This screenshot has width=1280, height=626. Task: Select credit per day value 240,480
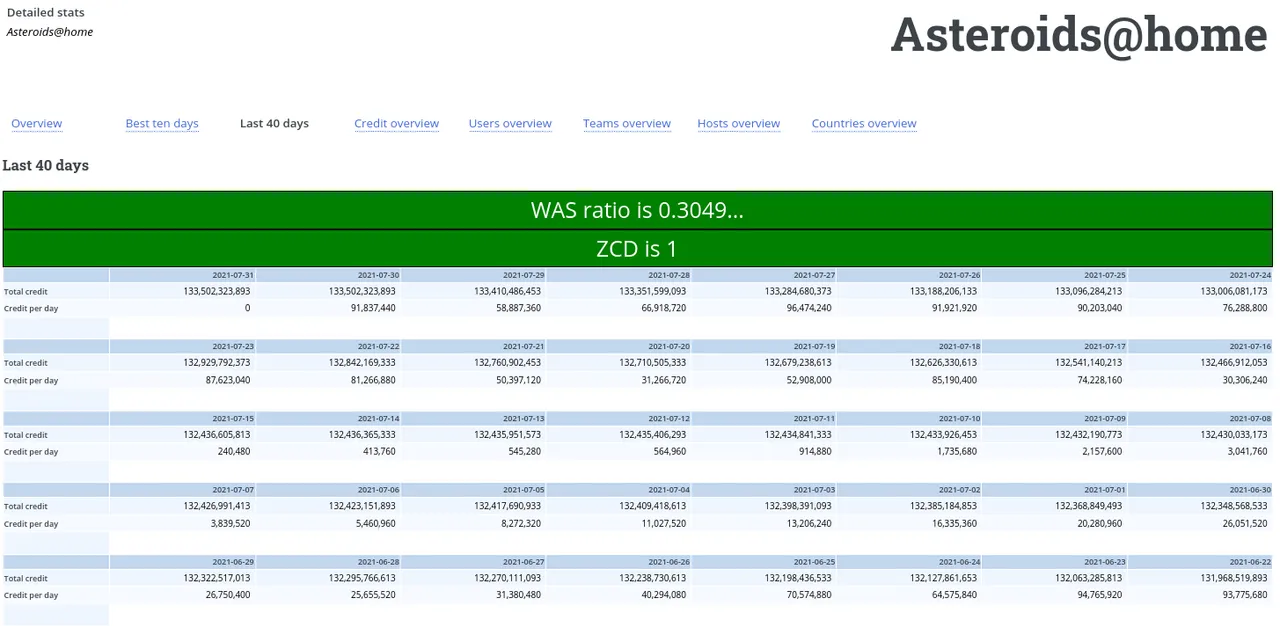click(233, 452)
